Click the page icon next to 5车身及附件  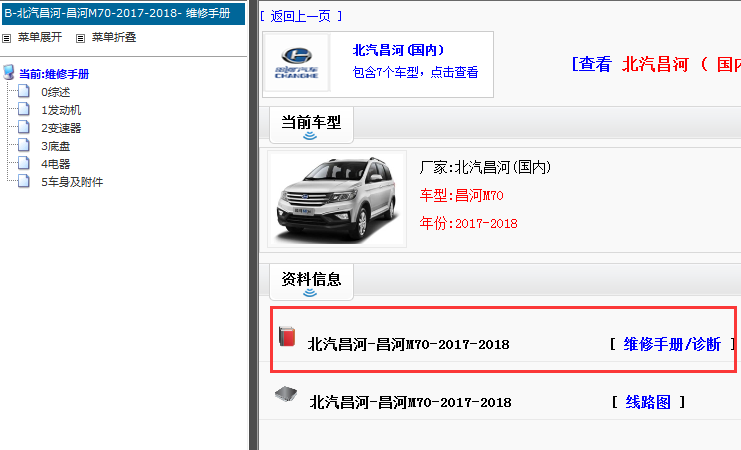(24, 181)
